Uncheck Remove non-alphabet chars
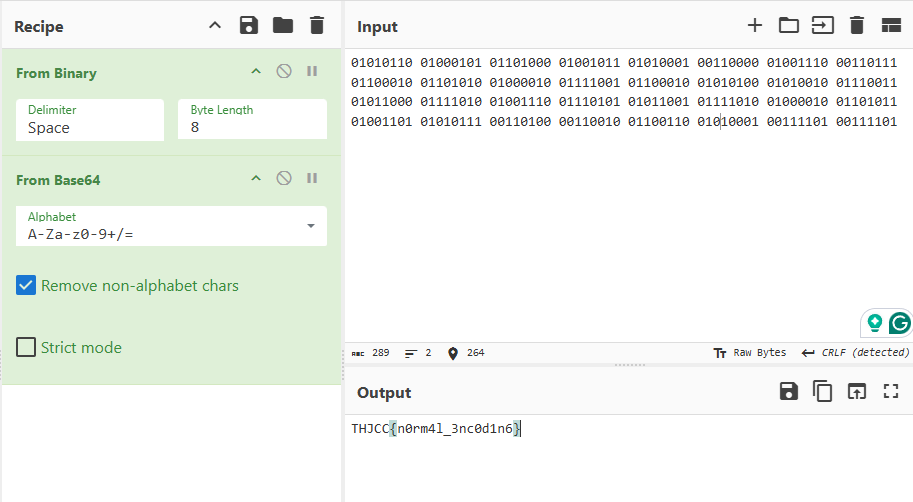913x502 pixels. coord(26,285)
